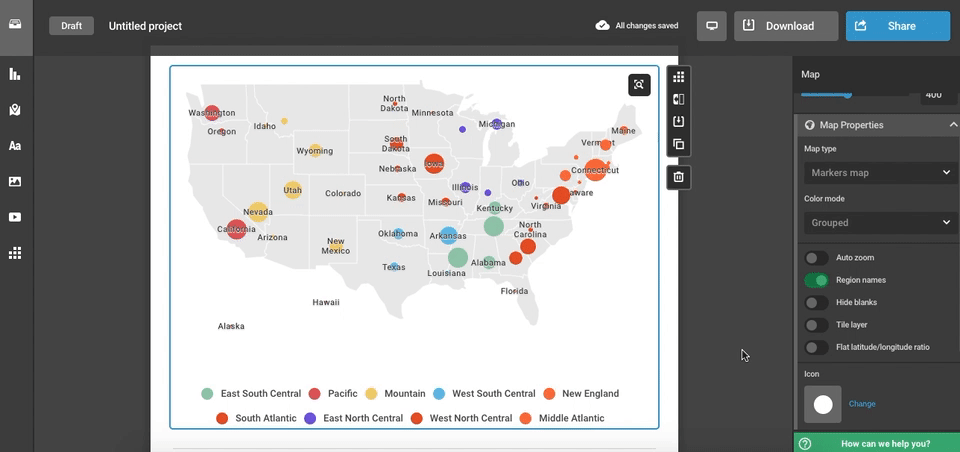Viewport: 960px width, 452px height.
Task: Open the Map type dropdown
Action: (880, 173)
